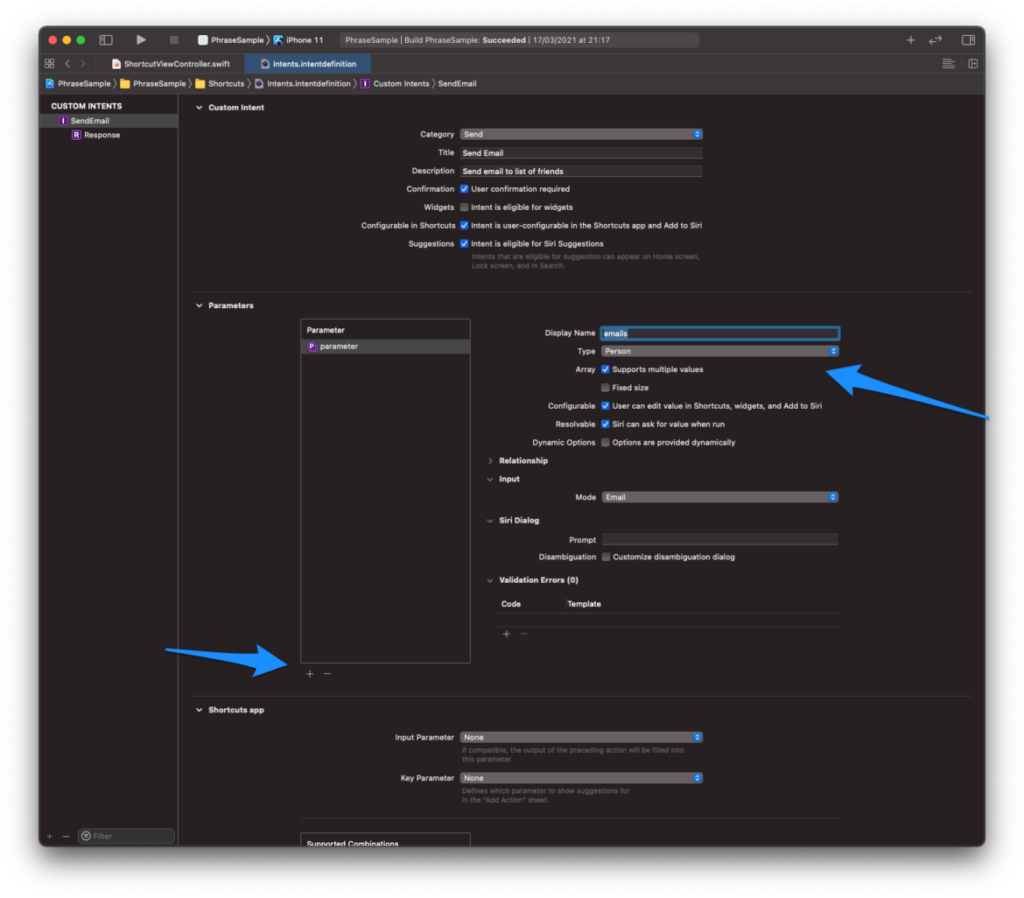
Task: Go back with the left chevron
Action: [67, 63]
